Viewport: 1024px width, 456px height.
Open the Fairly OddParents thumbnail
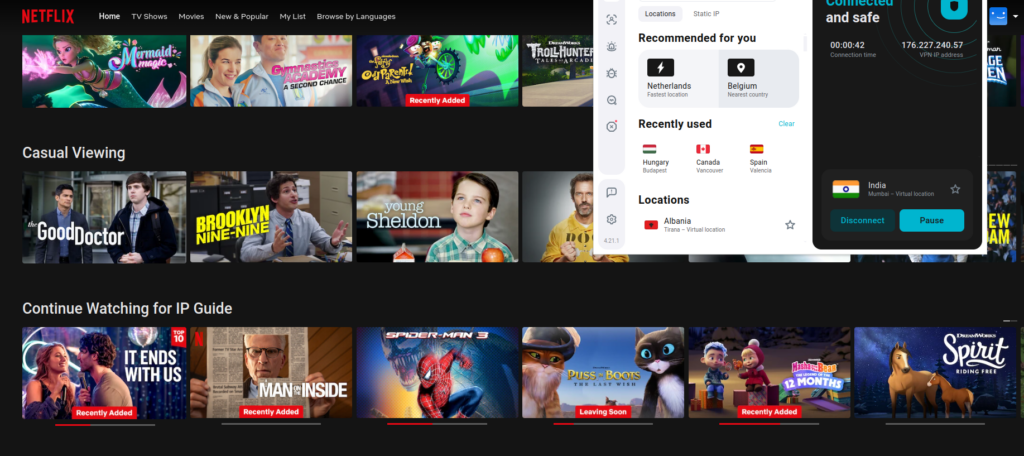tap(438, 71)
